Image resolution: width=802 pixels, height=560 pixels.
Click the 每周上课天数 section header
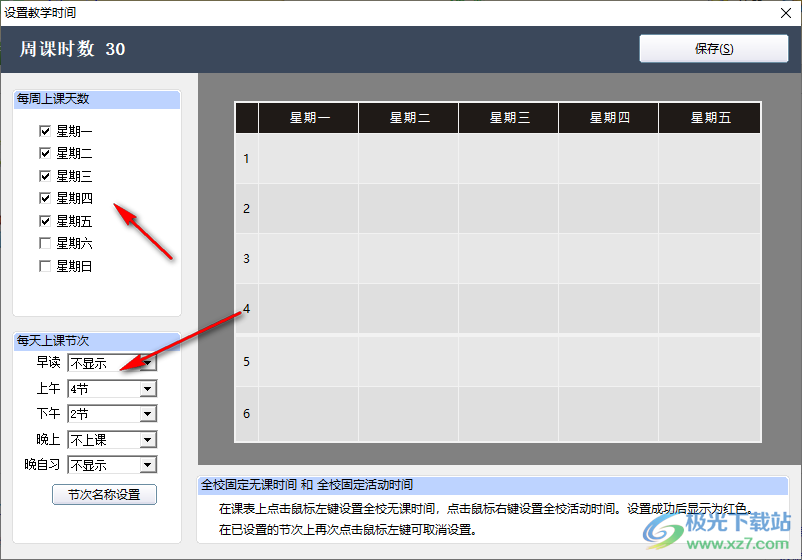click(97, 99)
